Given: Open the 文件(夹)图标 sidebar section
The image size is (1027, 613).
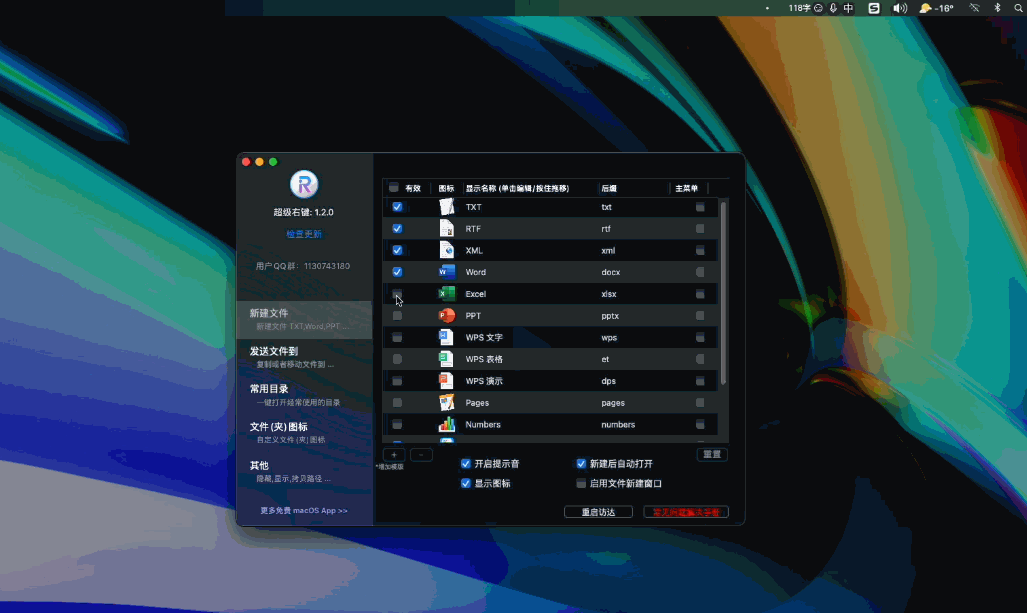Looking at the screenshot, I should [x=305, y=432].
